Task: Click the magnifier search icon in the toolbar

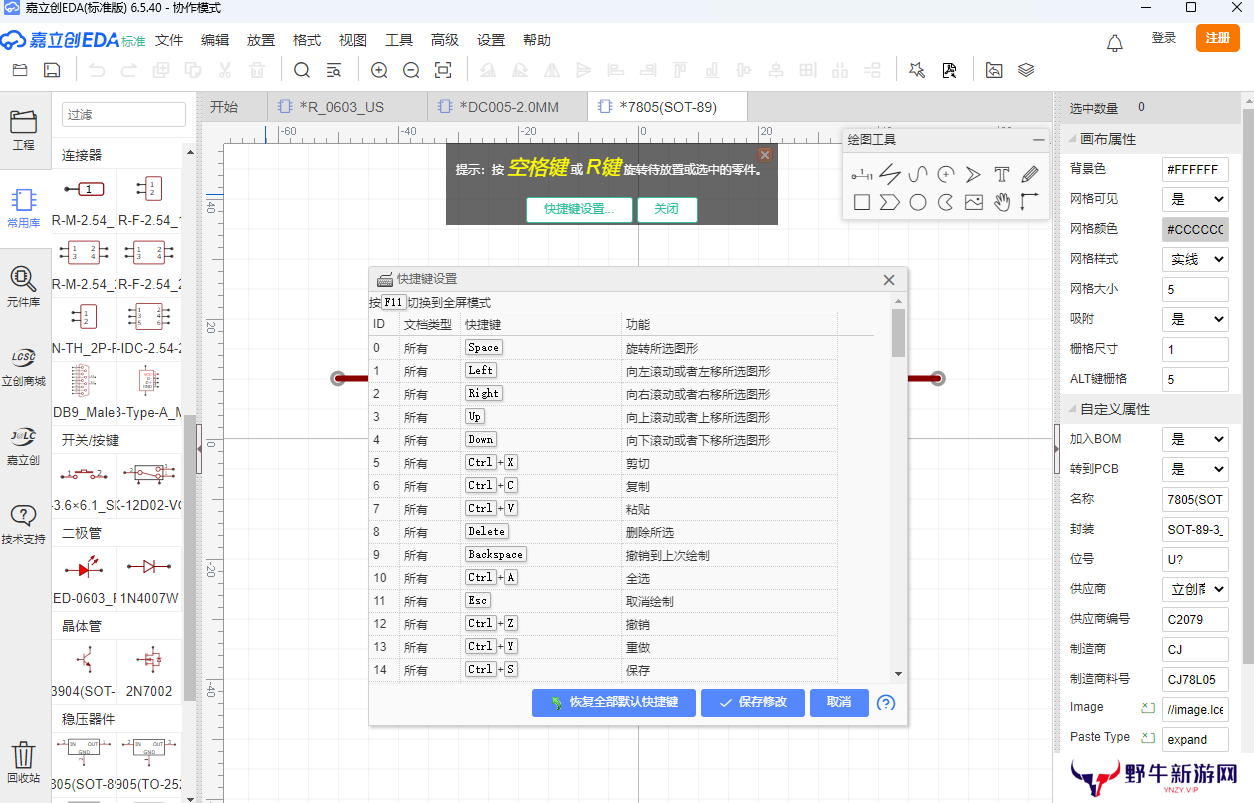Action: click(302, 70)
